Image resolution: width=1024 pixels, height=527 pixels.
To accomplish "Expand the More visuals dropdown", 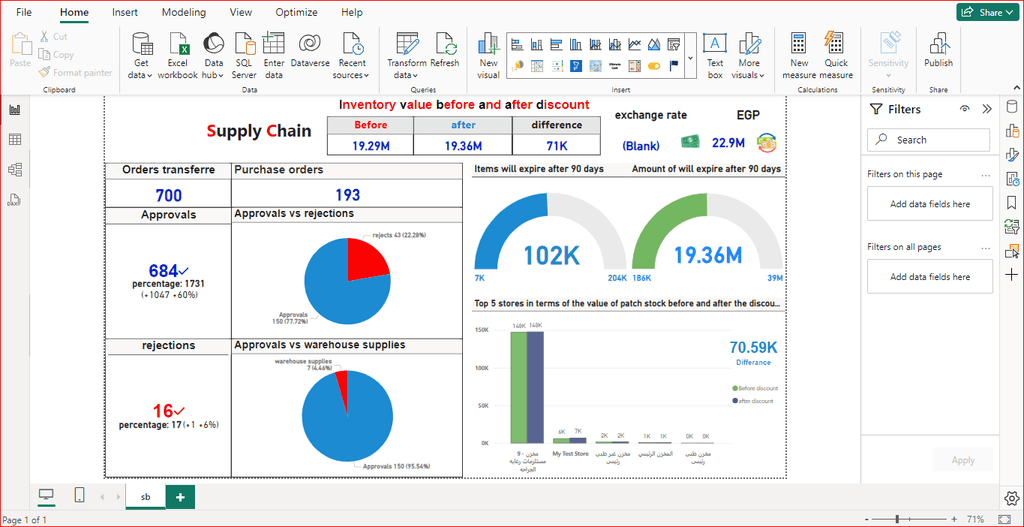I will point(748,56).
